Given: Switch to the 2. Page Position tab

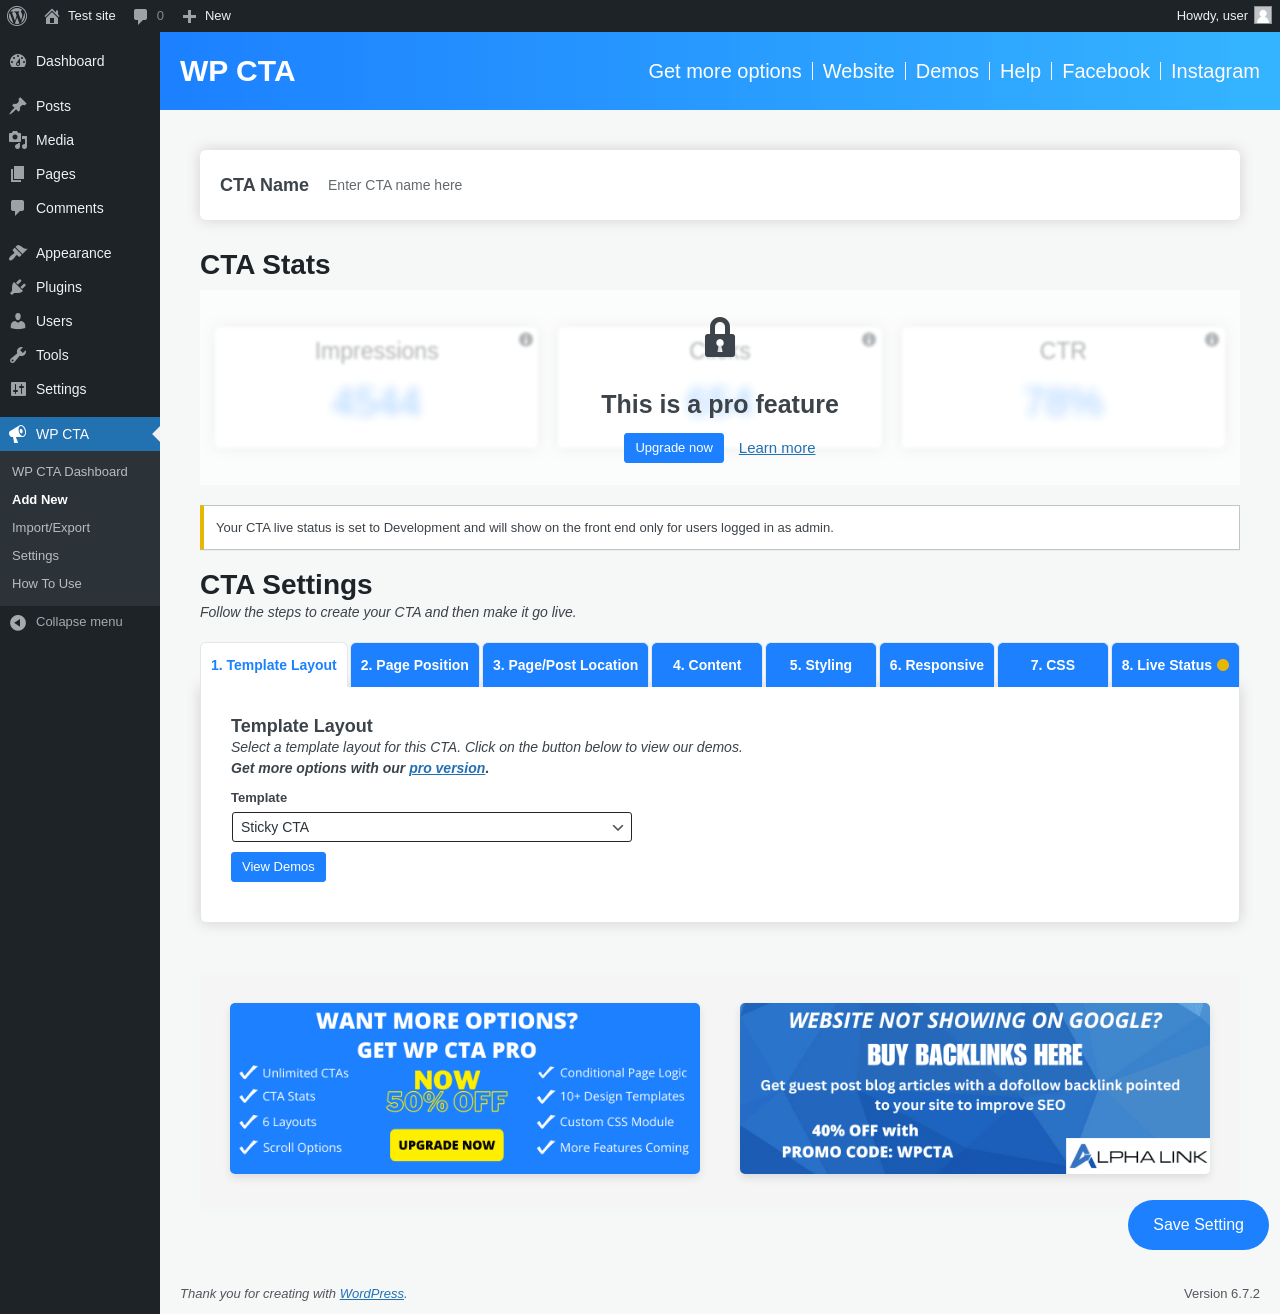Looking at the screenshot, I should (x=415, y=665).
